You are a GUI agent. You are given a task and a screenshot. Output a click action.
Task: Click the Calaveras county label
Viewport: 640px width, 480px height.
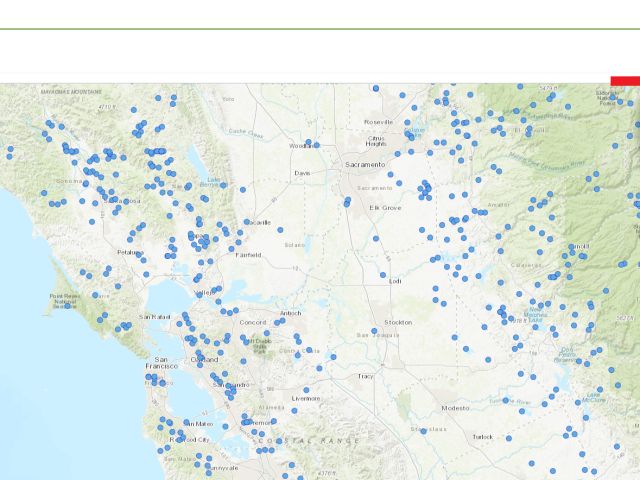(526, 265)
